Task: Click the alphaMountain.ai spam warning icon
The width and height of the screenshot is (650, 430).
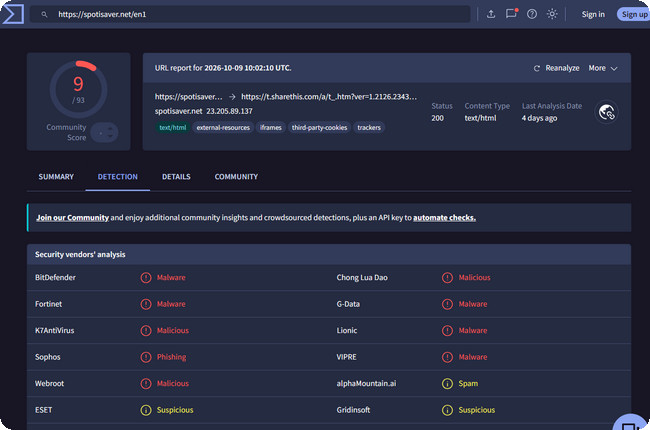Action: [x=447, y=384]
